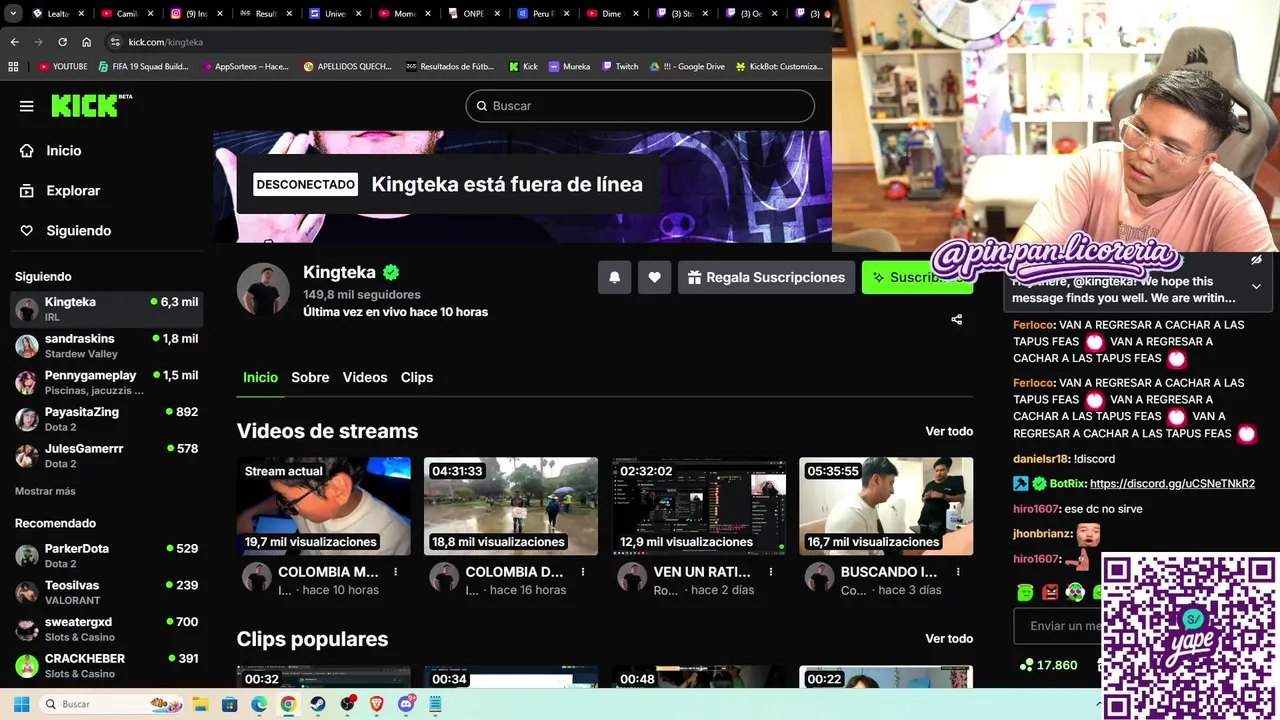Hide pinned message with crossed-eye icon
Viewport: 1280px width, 720px height.
(1256, 260)
